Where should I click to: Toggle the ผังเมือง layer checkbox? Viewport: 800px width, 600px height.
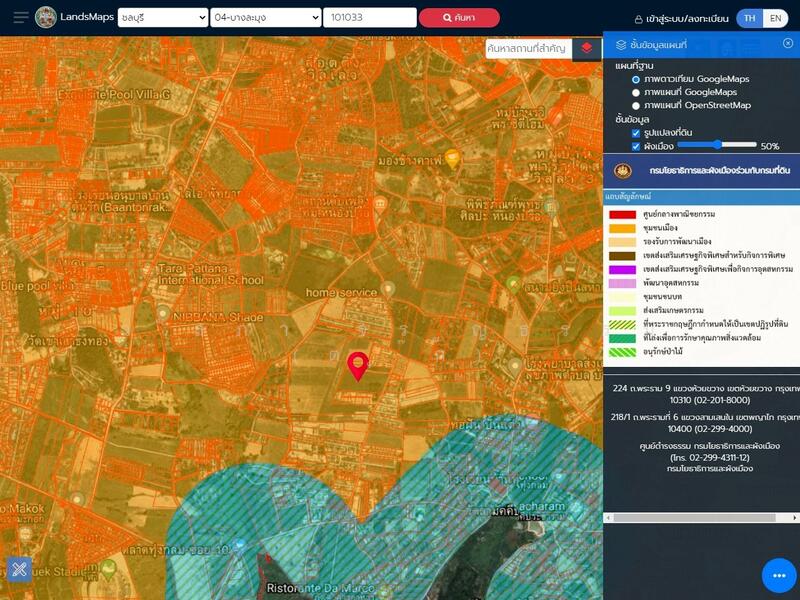[636, 146]
